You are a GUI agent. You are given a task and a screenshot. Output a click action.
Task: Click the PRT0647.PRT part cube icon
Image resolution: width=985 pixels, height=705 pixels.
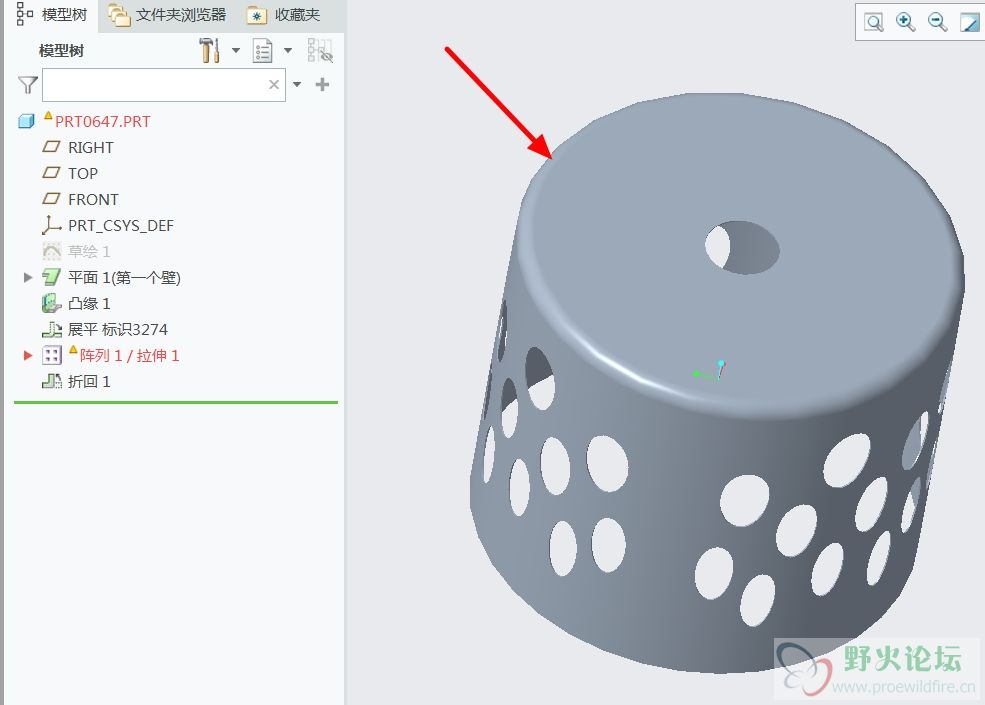point(26,121)
